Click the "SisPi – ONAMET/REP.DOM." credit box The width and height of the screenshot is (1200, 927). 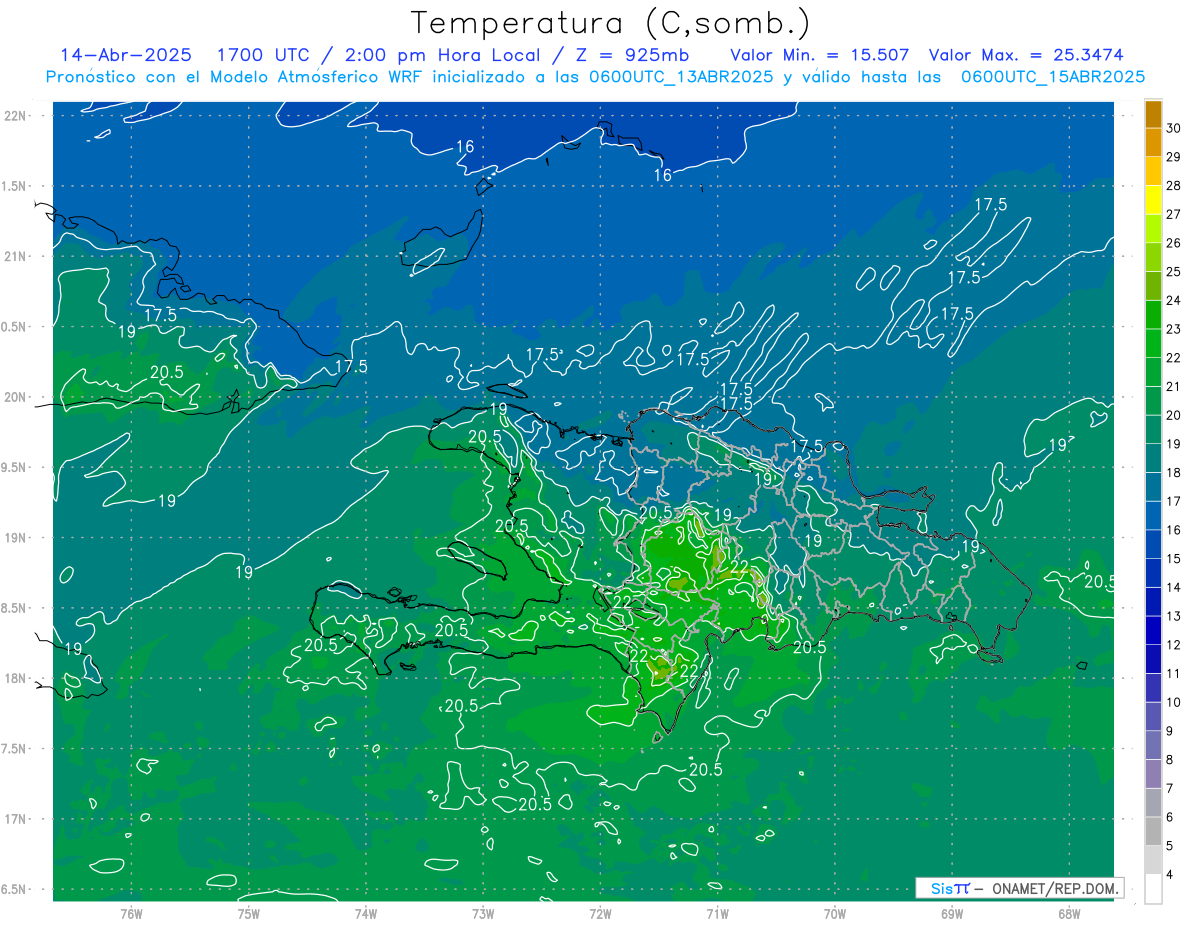point(1019,888)
